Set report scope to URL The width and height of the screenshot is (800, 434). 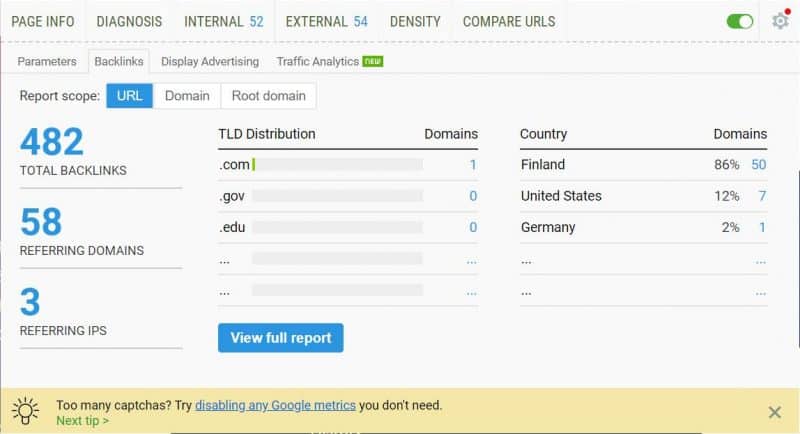[x=130, y=96]
